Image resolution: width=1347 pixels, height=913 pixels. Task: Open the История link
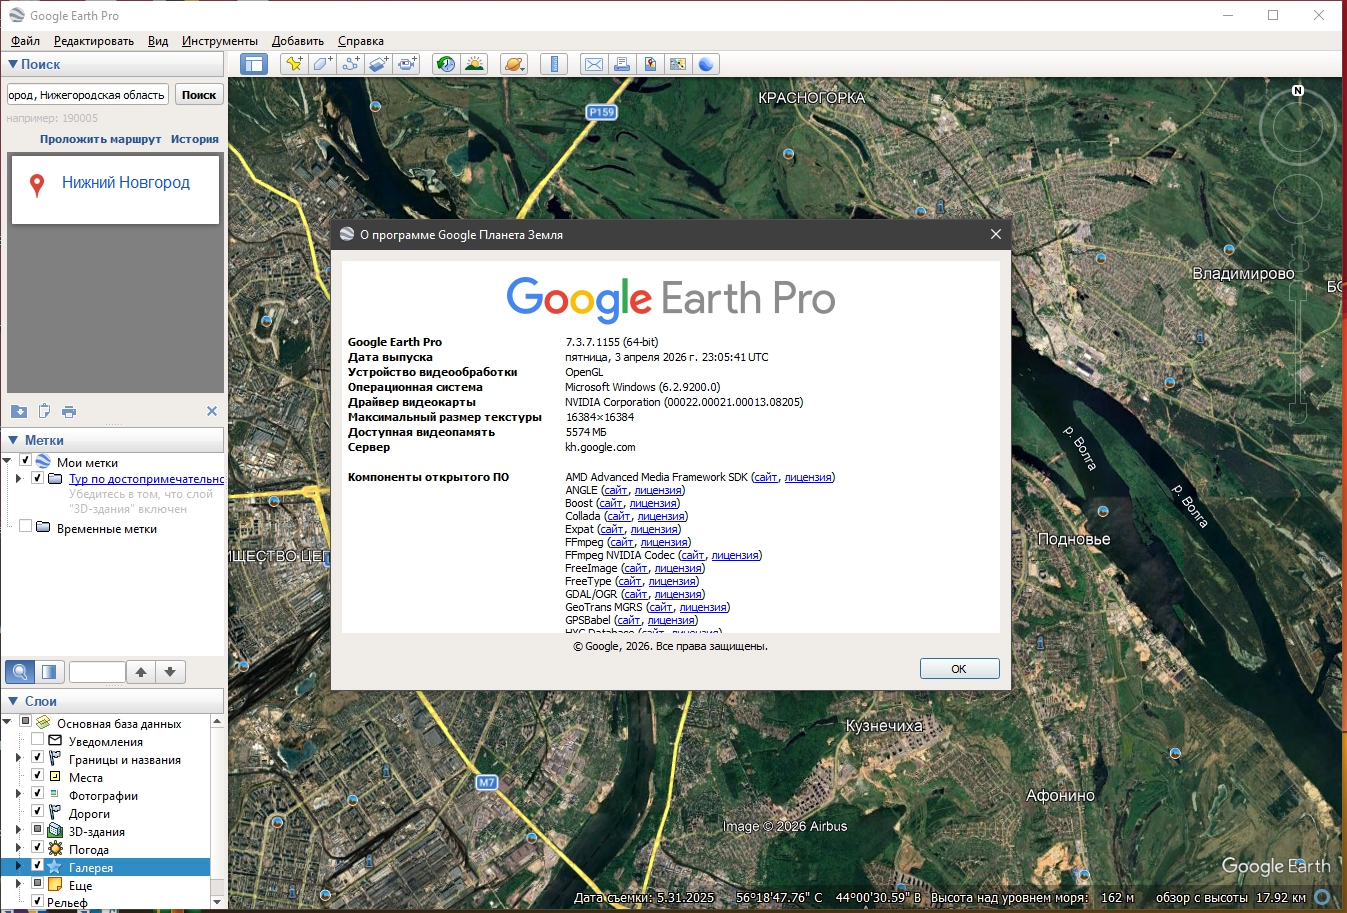(x=195, y=139)
